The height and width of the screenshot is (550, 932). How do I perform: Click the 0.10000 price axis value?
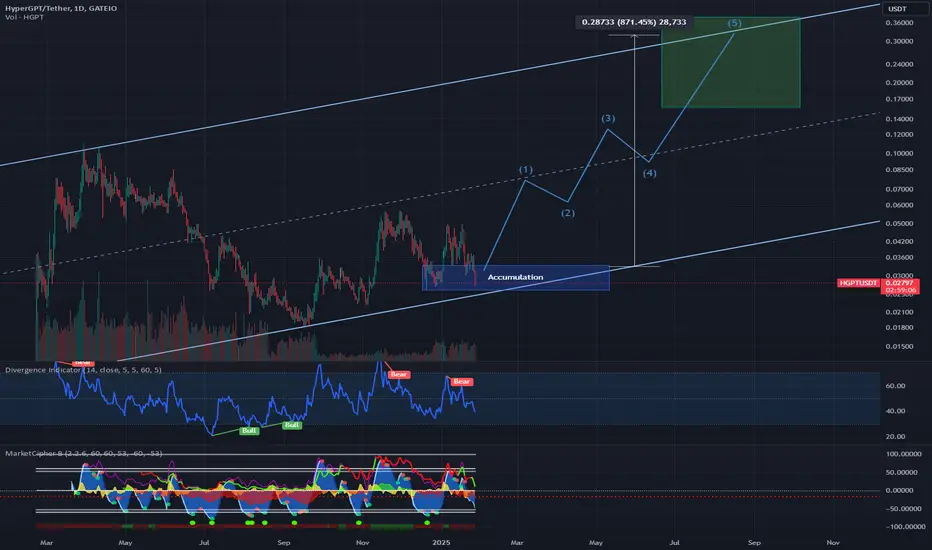(899, 153)
